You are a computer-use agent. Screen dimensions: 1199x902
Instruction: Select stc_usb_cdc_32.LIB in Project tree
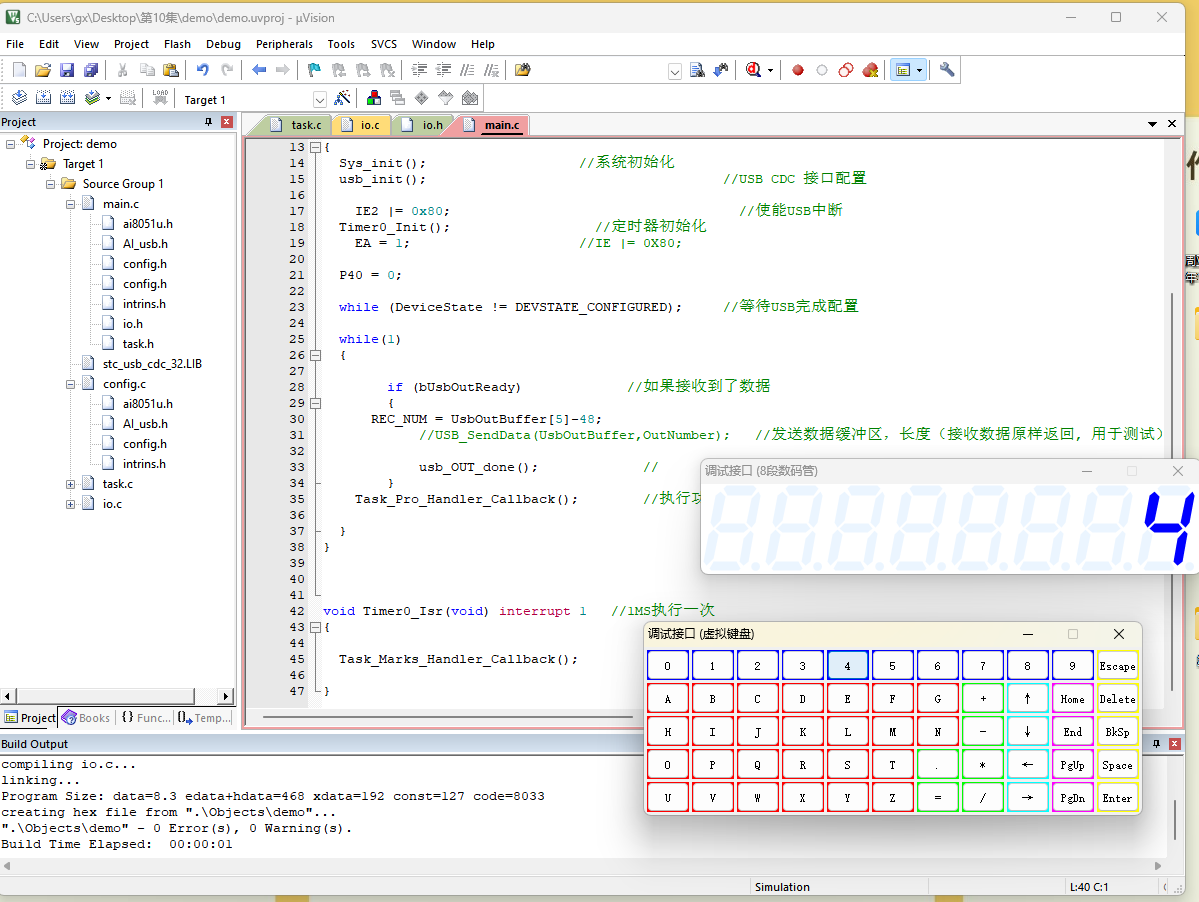[152, 364]
